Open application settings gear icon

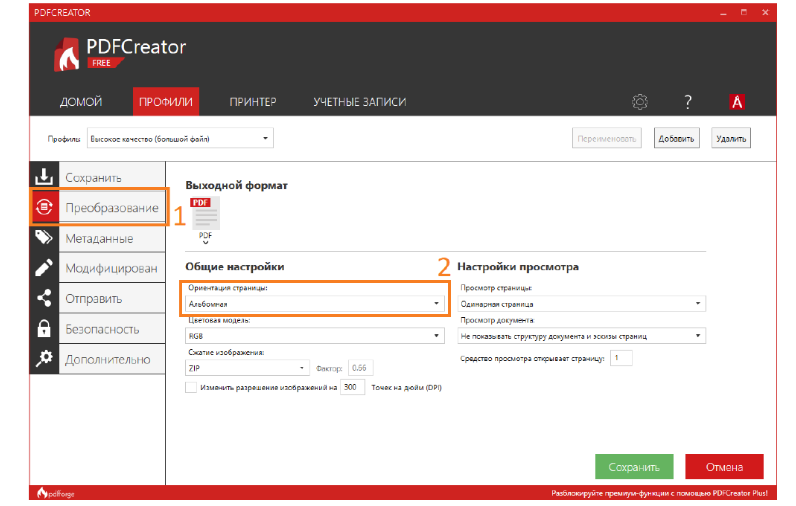coord(640,102)
